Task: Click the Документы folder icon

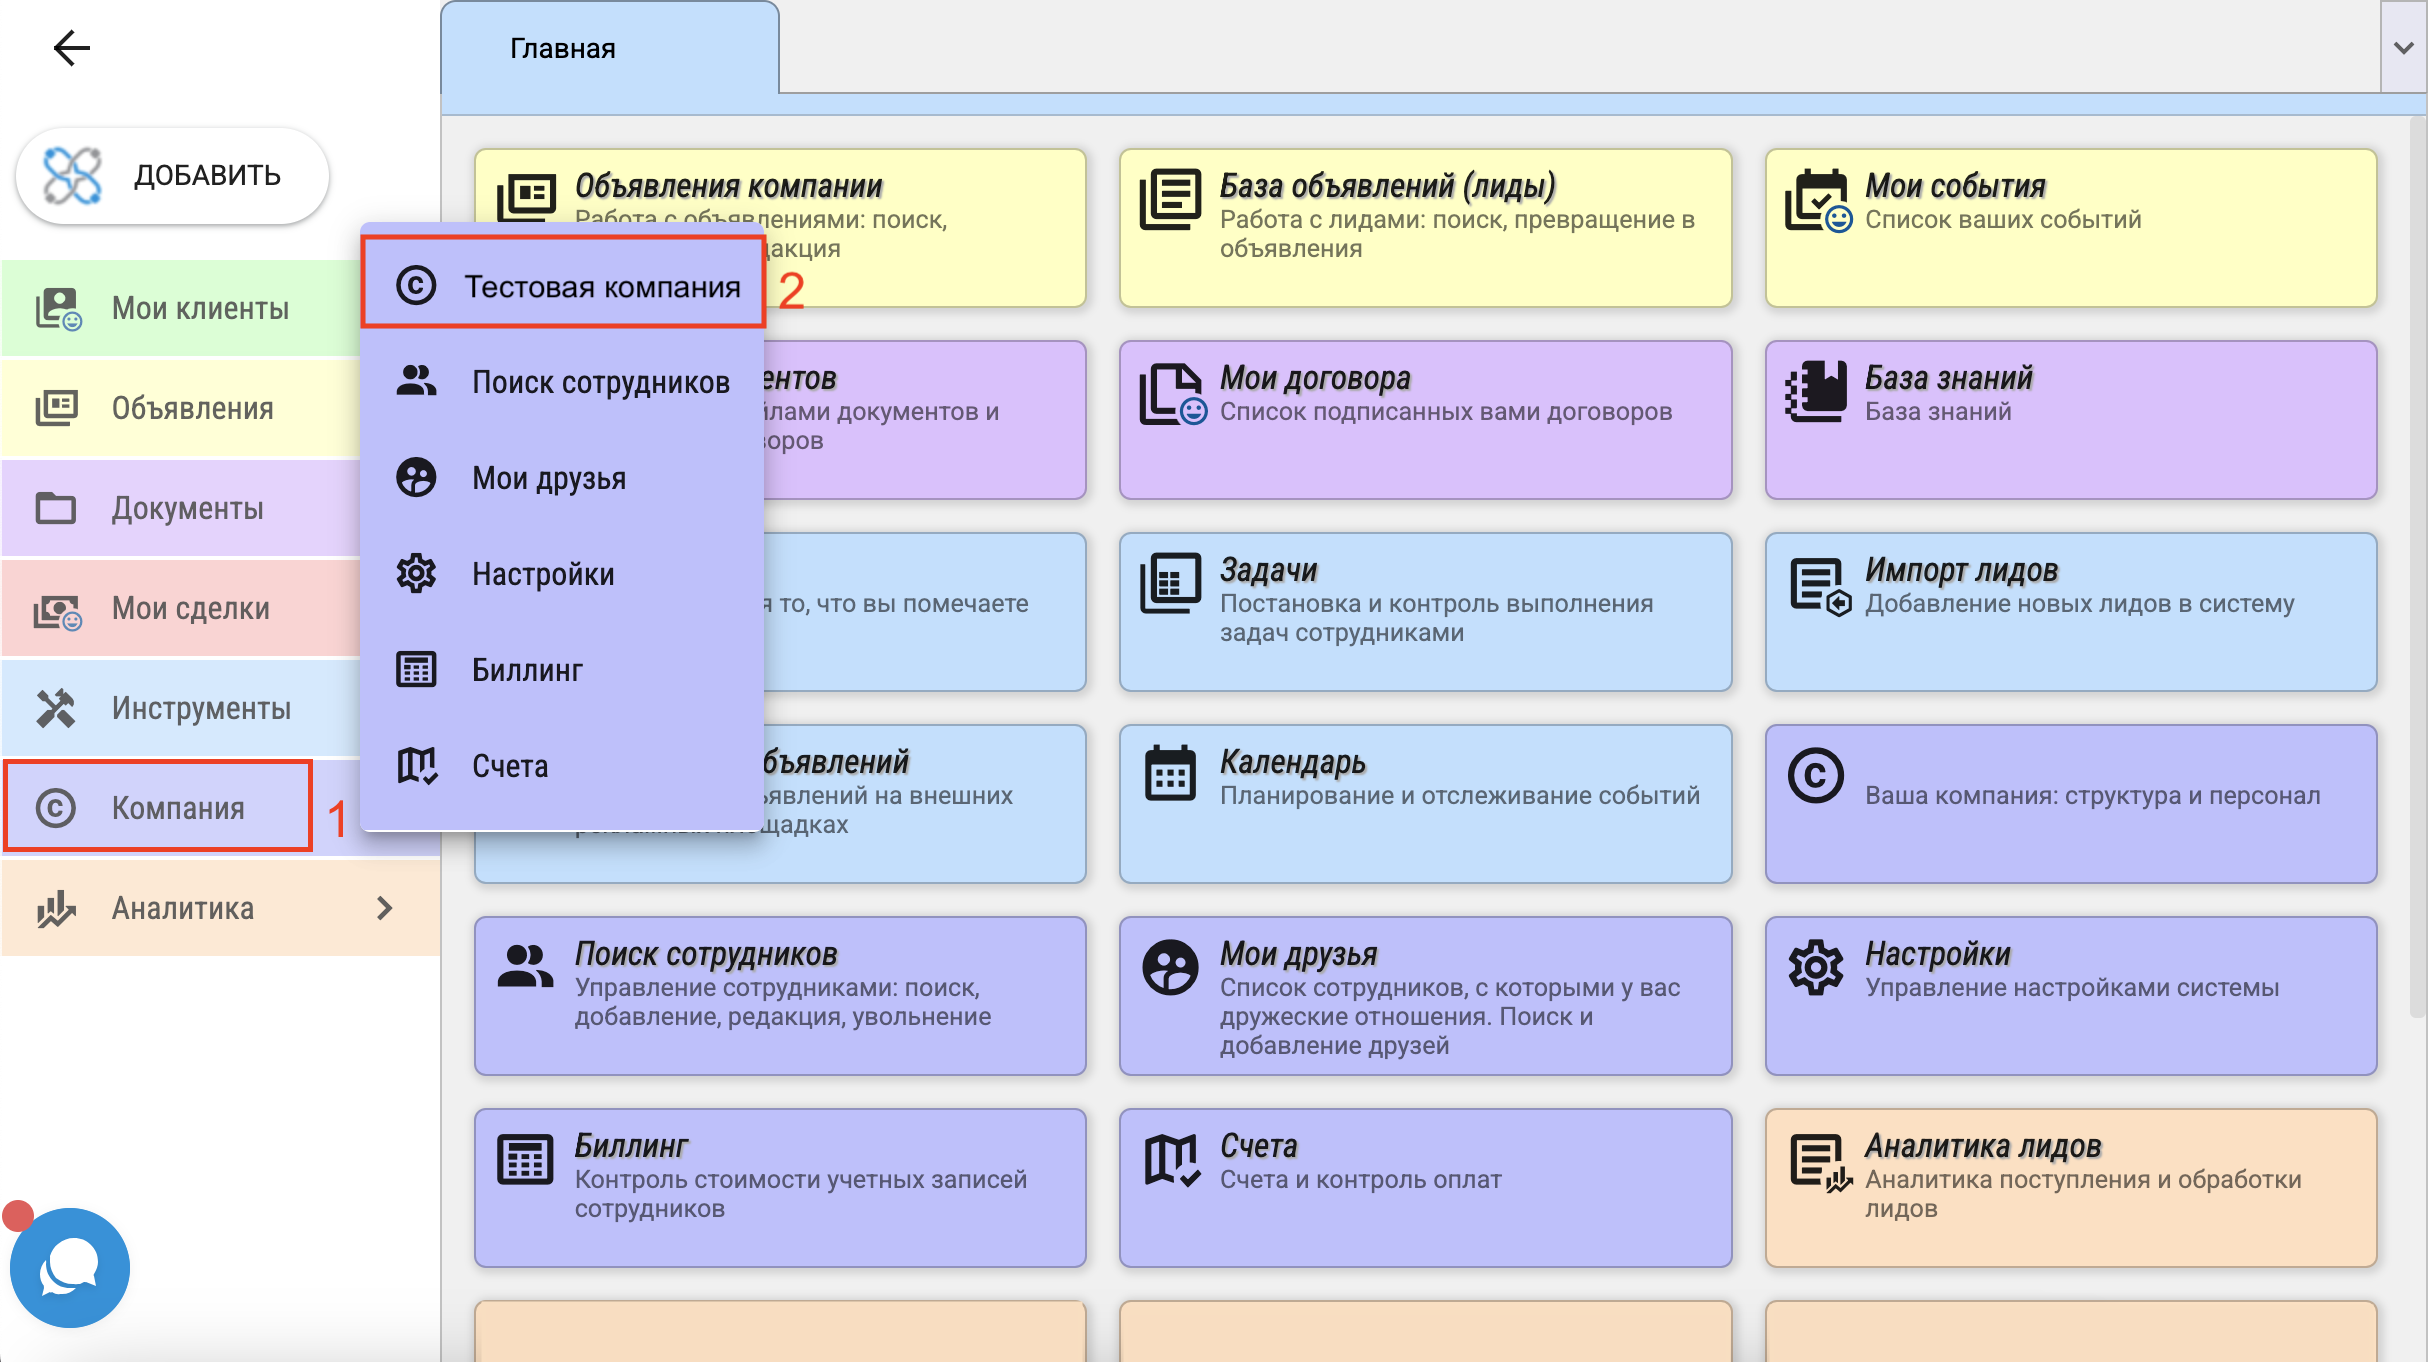Action: point(56,508)
